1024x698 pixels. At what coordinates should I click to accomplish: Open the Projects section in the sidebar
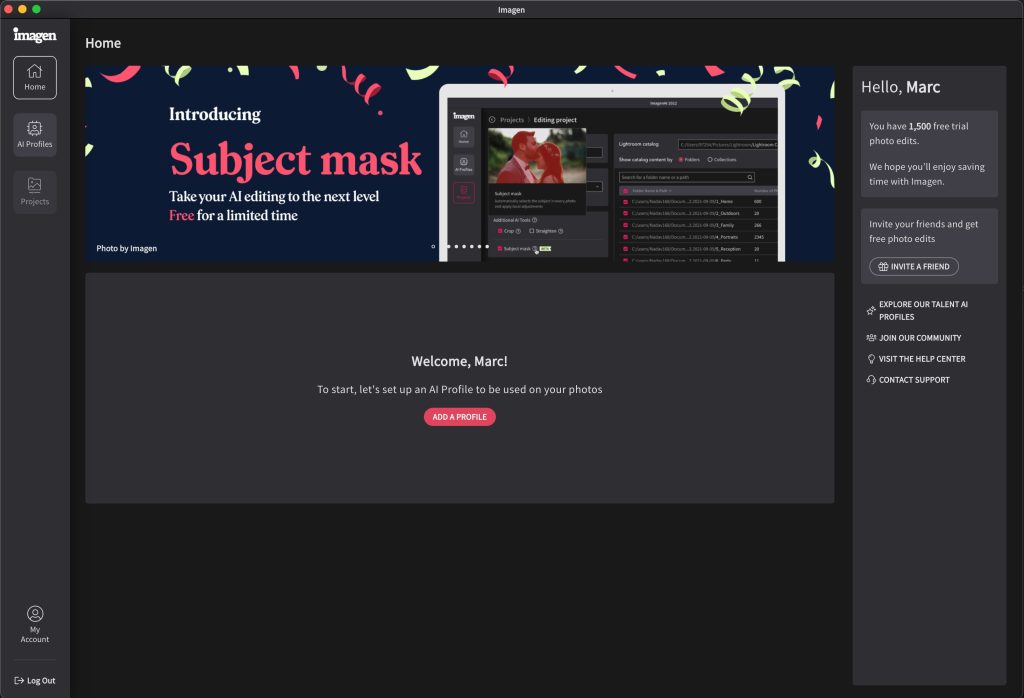35,192
